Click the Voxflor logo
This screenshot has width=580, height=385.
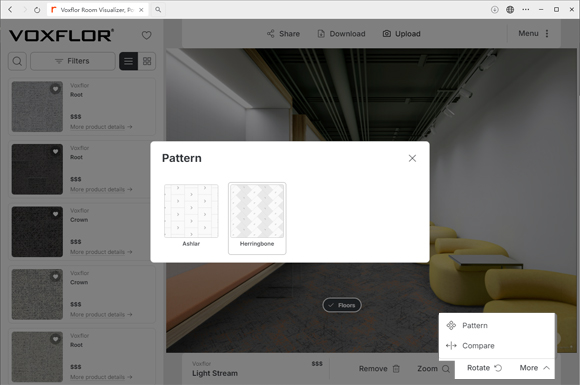(x=61, y=36)
